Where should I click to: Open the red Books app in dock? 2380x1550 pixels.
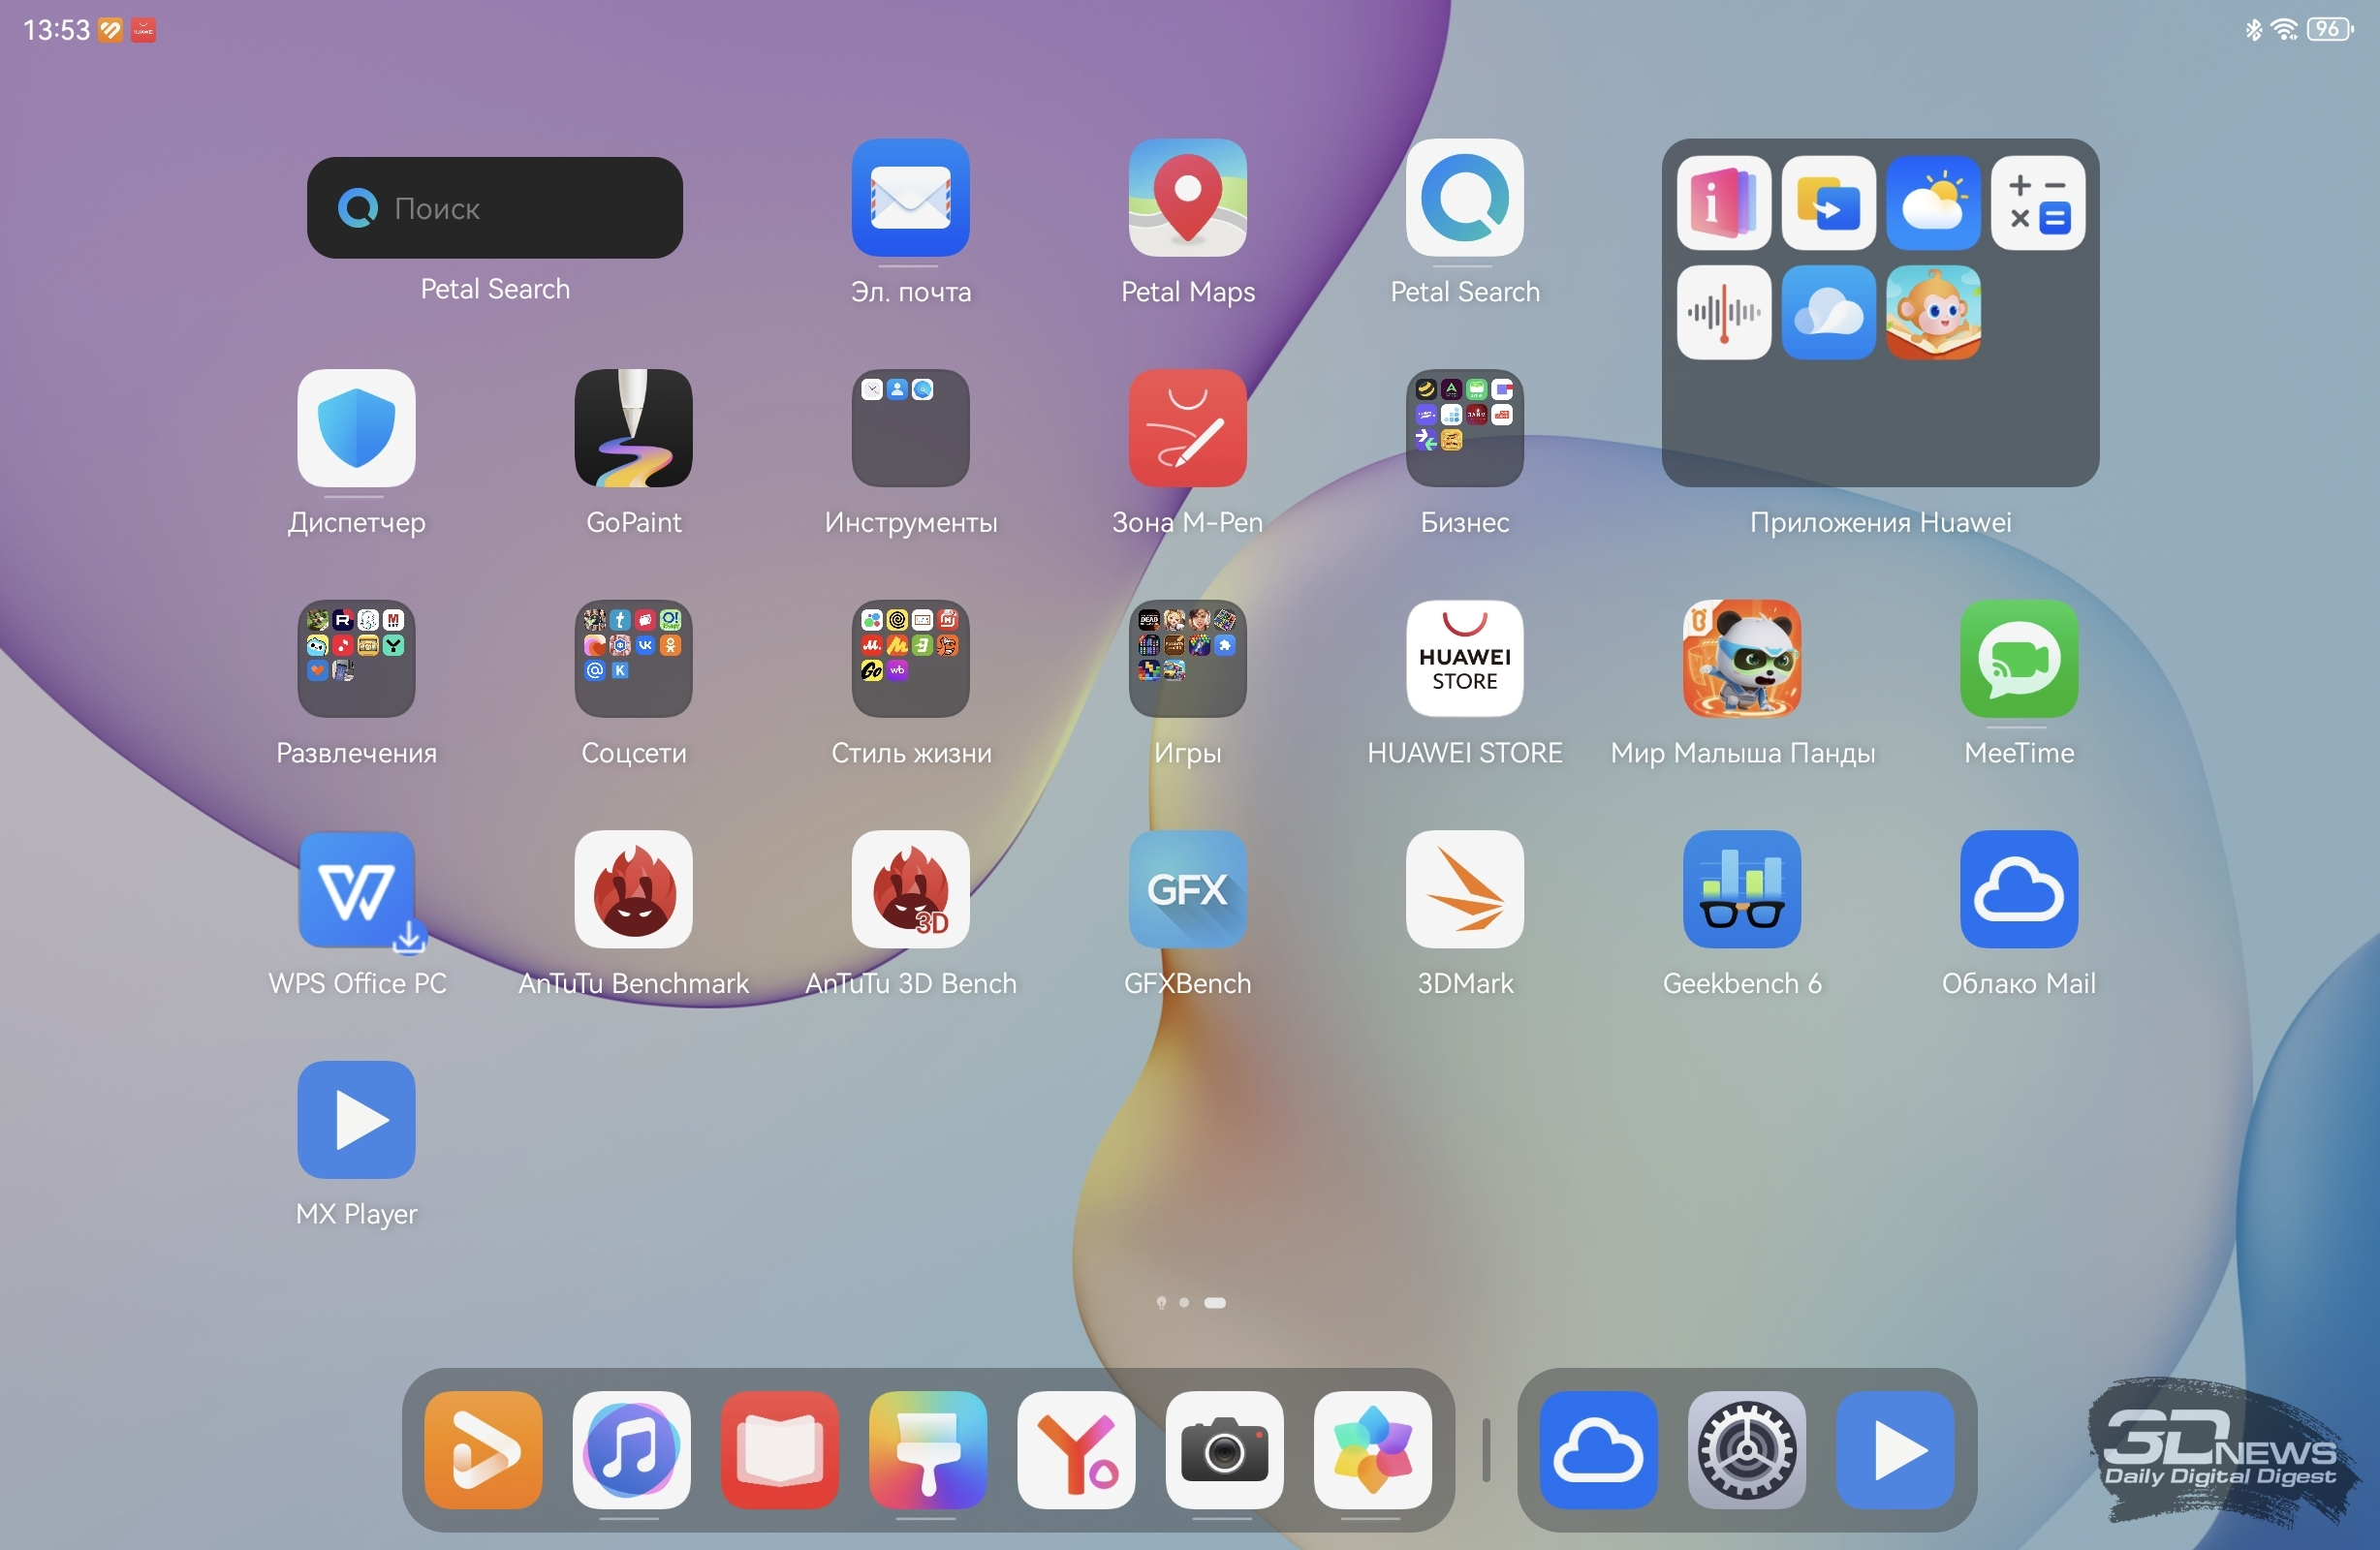coord(779,1449)
